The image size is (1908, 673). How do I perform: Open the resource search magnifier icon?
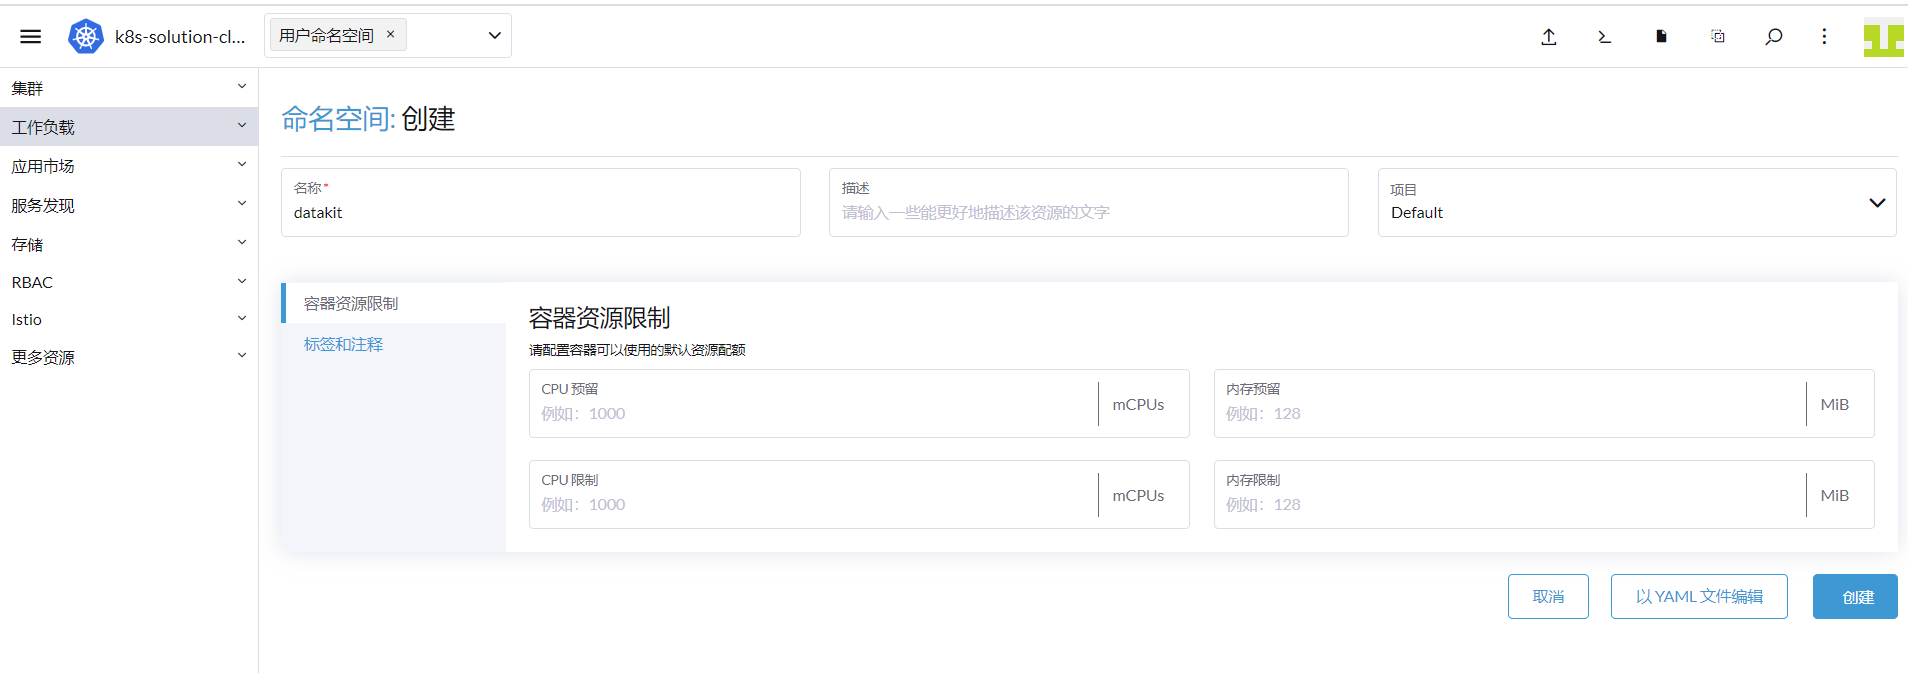1773,37
